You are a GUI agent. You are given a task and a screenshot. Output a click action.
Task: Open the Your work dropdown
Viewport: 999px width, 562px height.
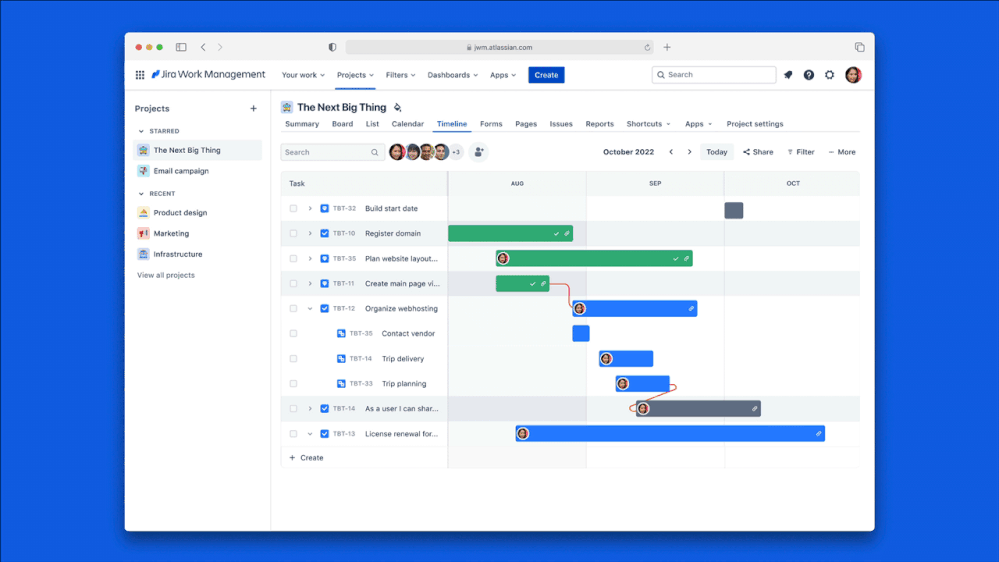303,75
